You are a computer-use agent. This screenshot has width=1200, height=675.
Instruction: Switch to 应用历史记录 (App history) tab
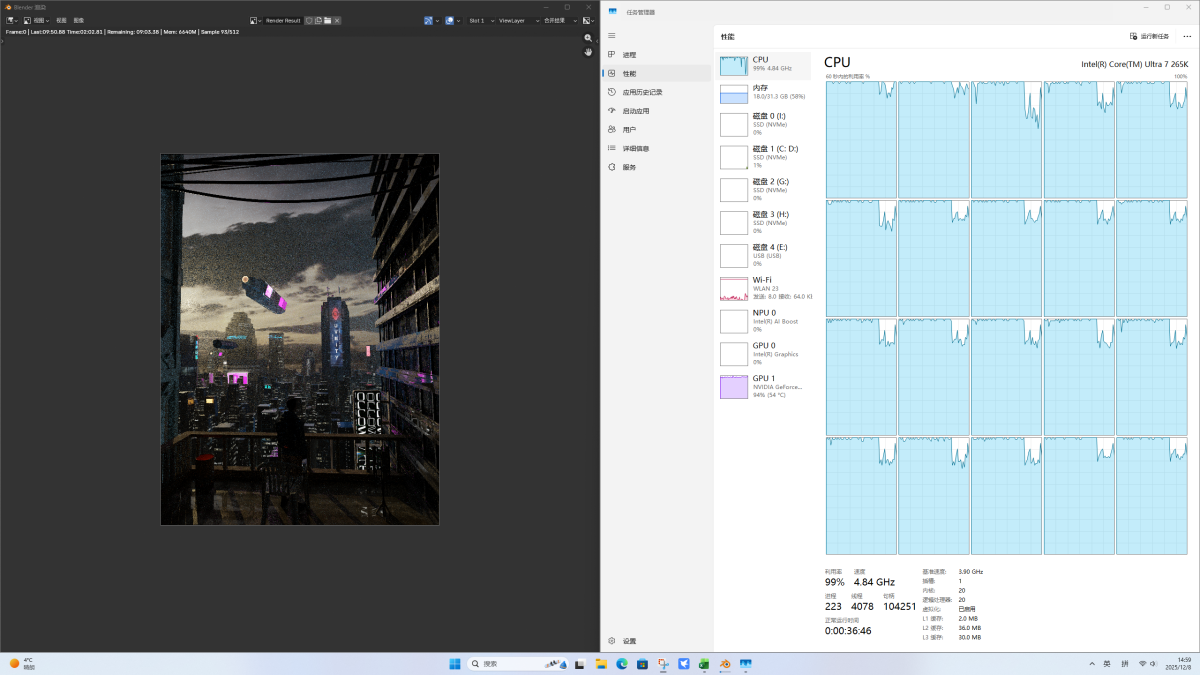(x=641, y=92)
